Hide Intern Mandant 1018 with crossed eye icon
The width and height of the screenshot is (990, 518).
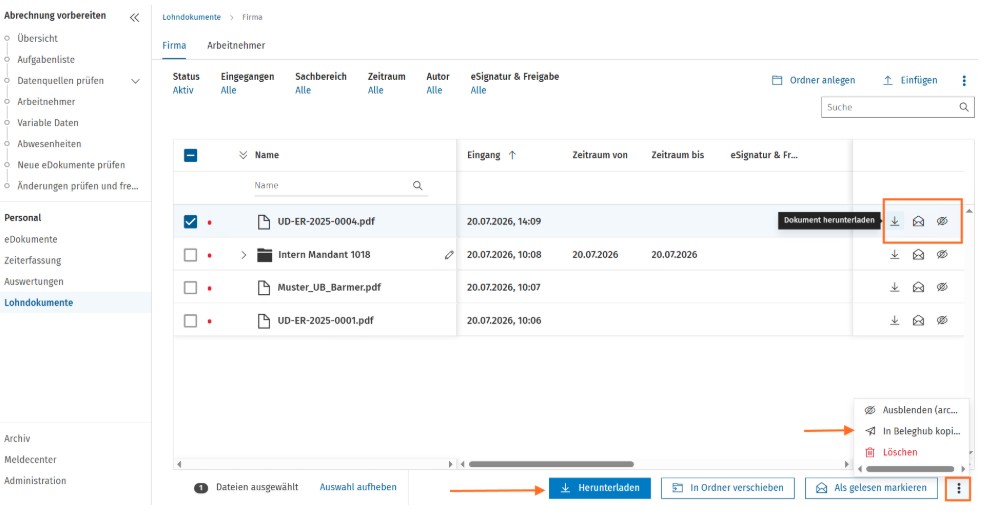click(x=942, y=255)
